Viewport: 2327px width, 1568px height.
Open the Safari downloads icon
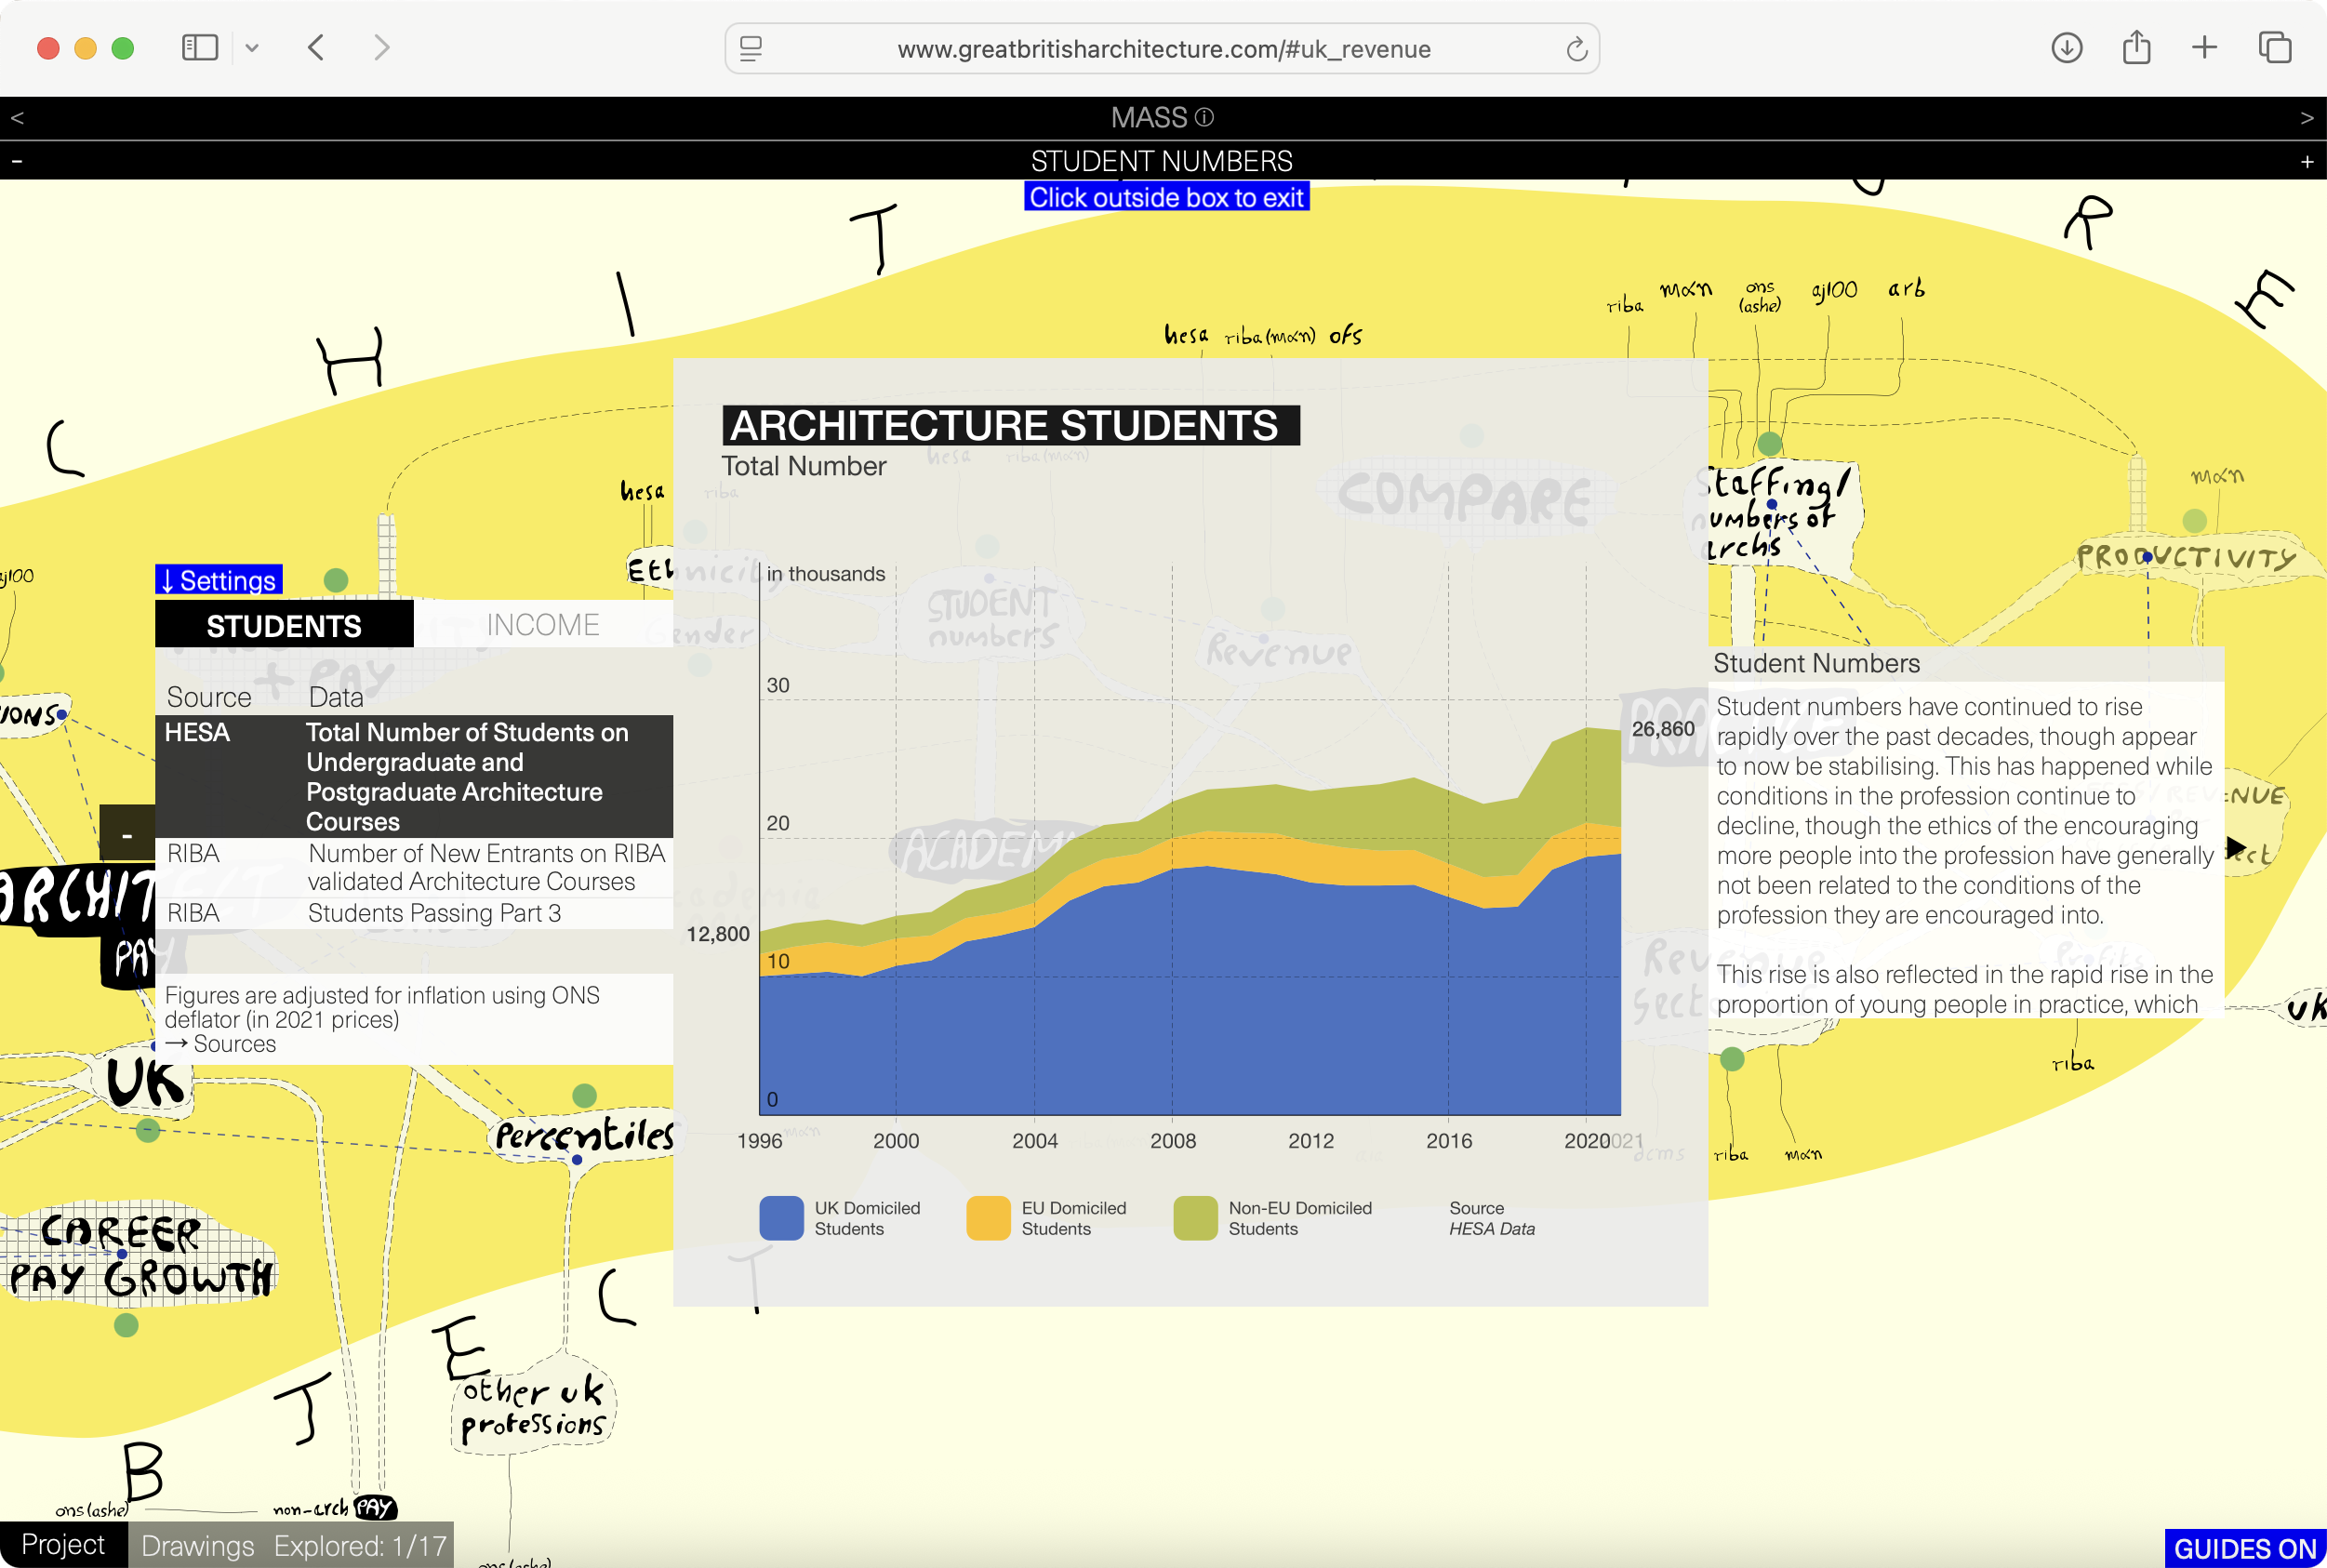(2066, 47)
